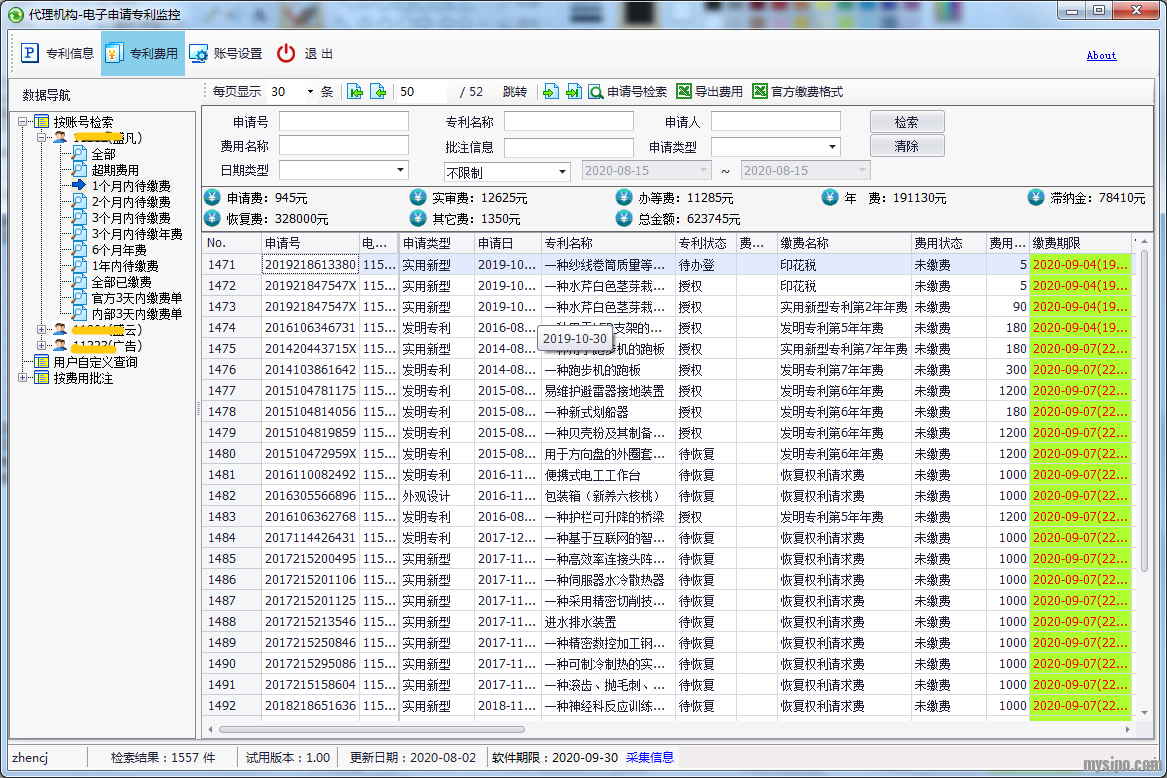The height and width of the screenshot is (778, 1167).
Task: Click the 检索 search button
Action: [x=906, y=122]
